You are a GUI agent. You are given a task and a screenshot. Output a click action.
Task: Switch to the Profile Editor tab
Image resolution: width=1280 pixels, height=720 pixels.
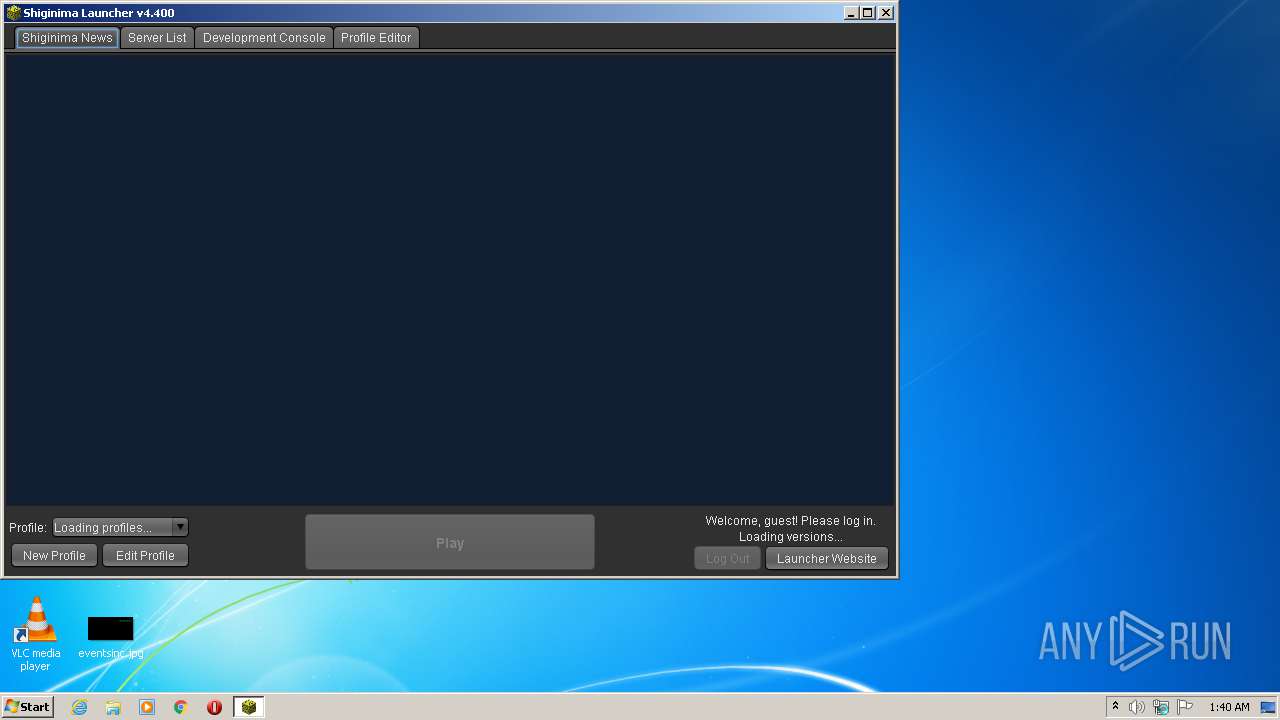click(x=376, y=38)
